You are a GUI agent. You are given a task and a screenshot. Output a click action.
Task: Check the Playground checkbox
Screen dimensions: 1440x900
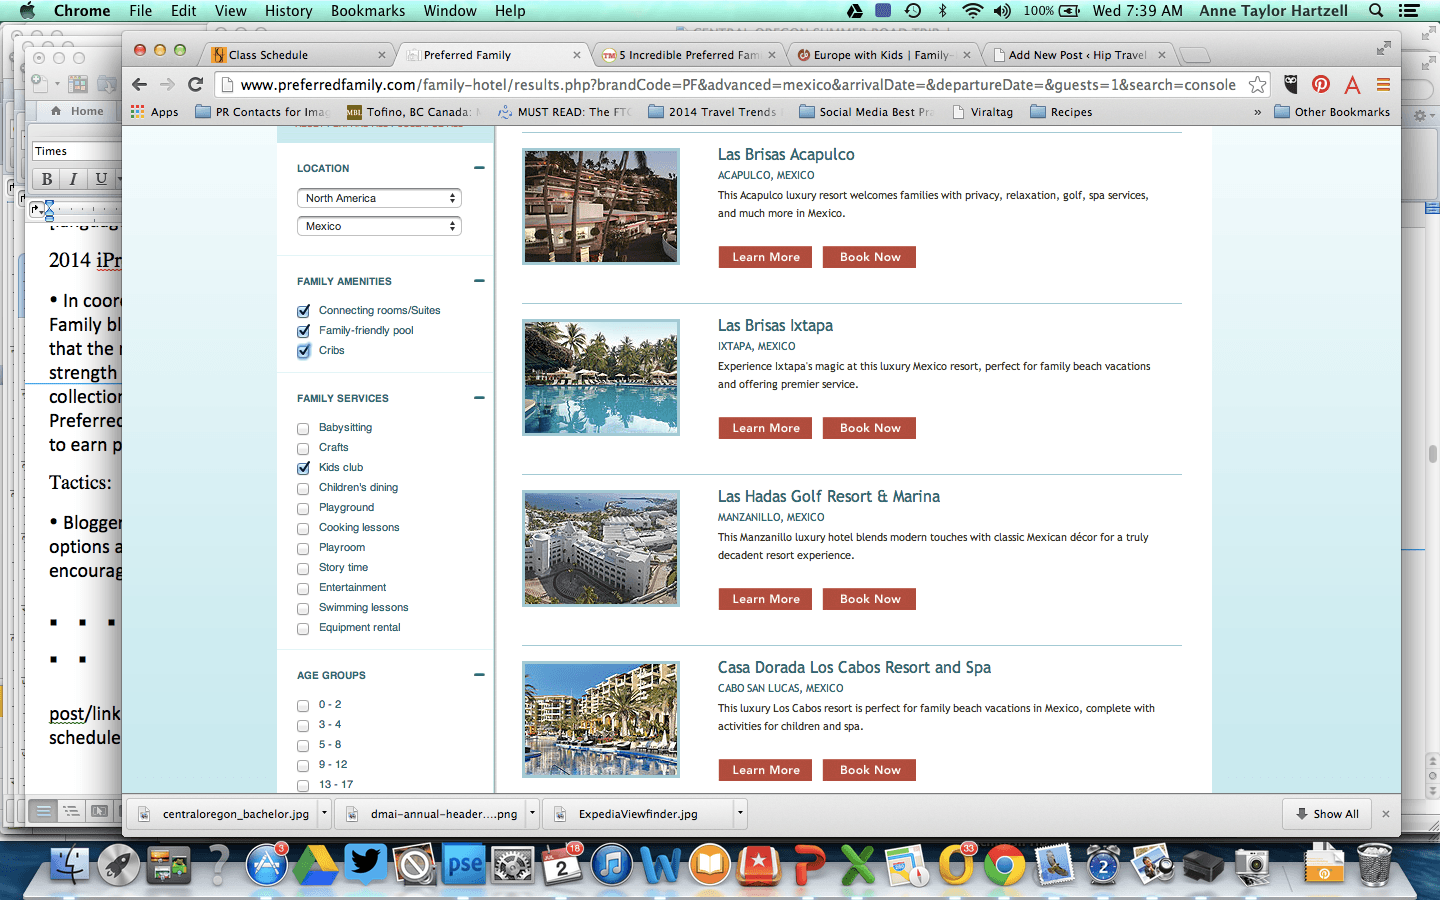point(303,509)
